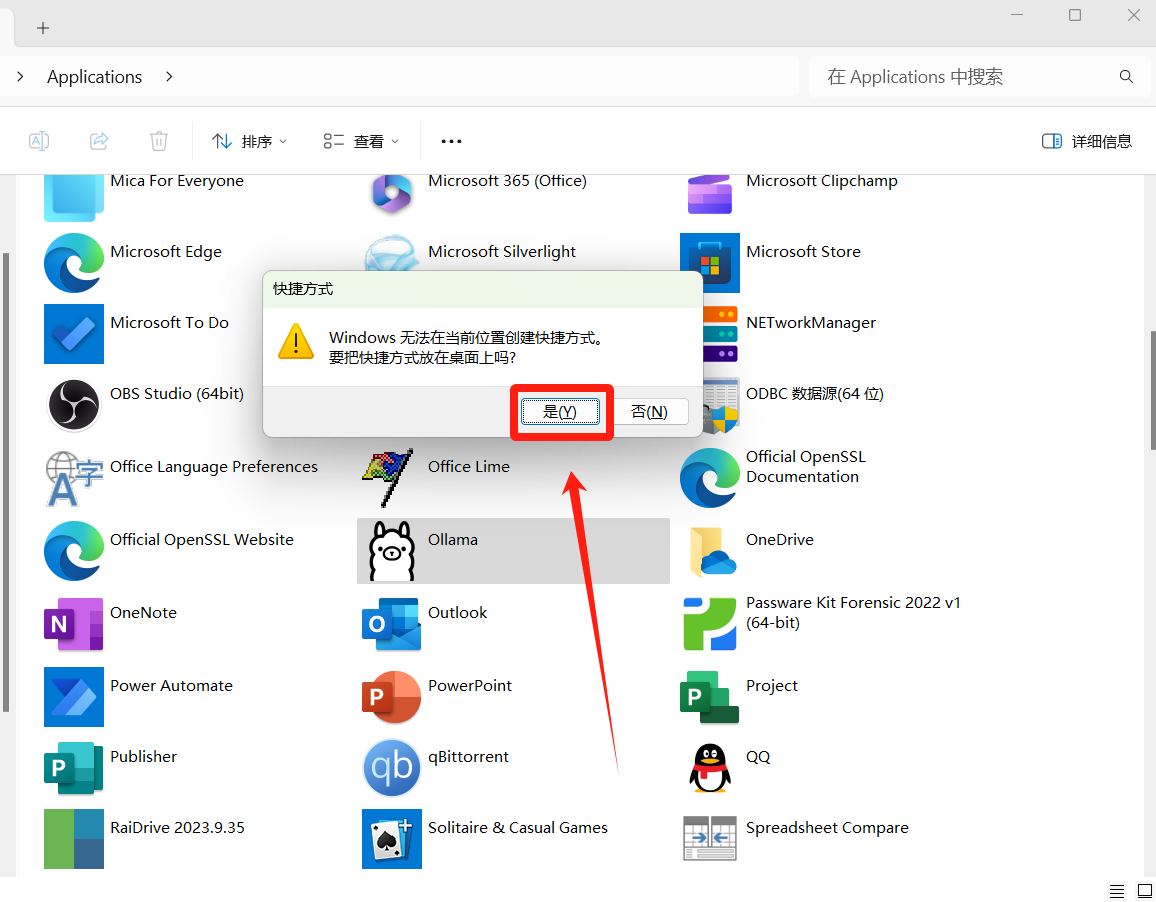Viewport: 1156px width, 902px height.
Task: Toggle the 详细信息 details pane
Action: 1087,142
